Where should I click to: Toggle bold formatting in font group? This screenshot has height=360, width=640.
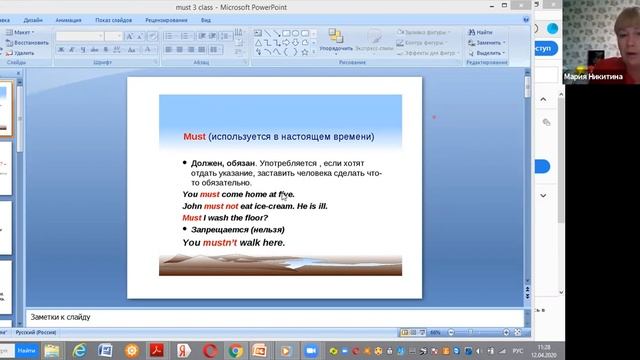point(61,49)
